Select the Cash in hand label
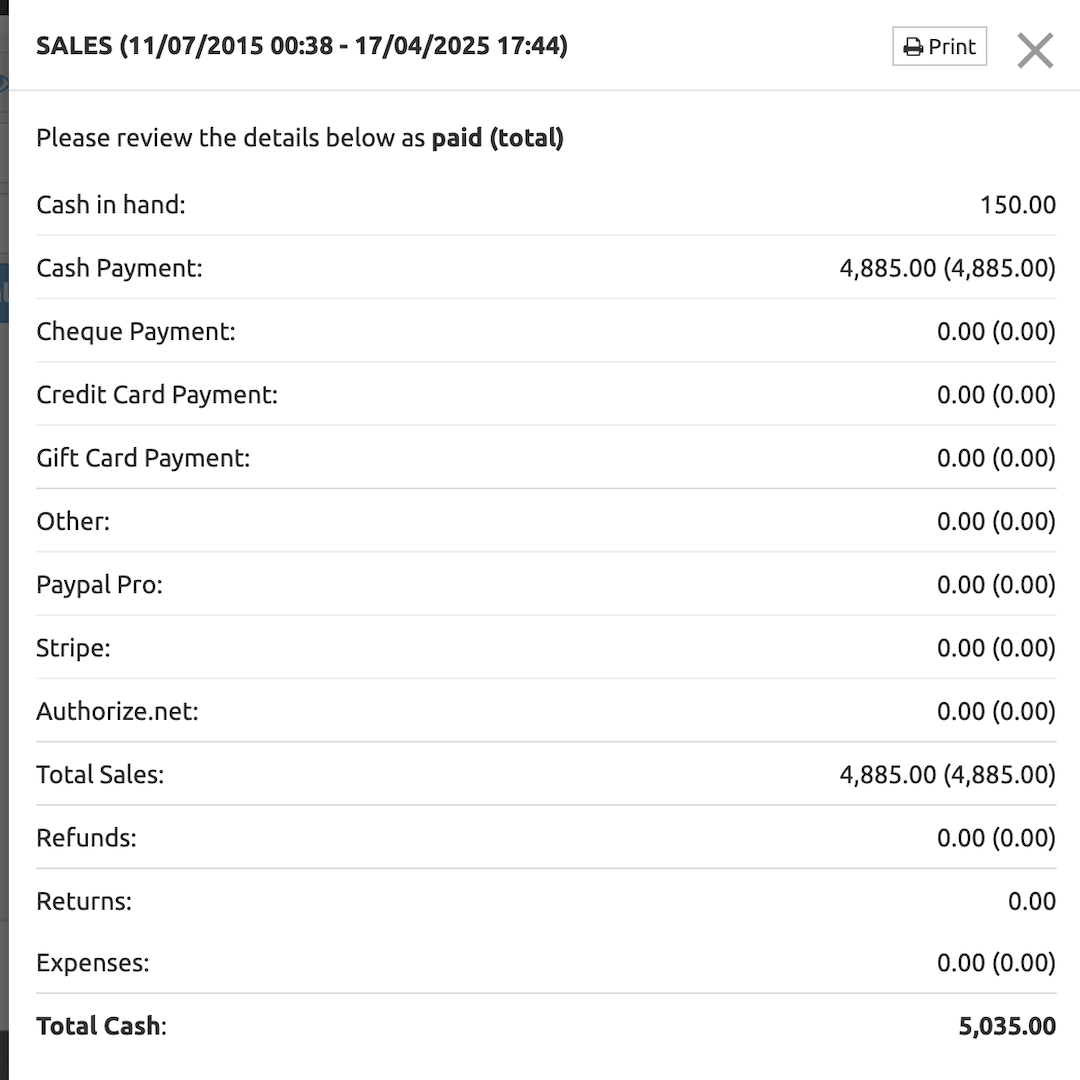The image size is (1080, 1080). 111,205
